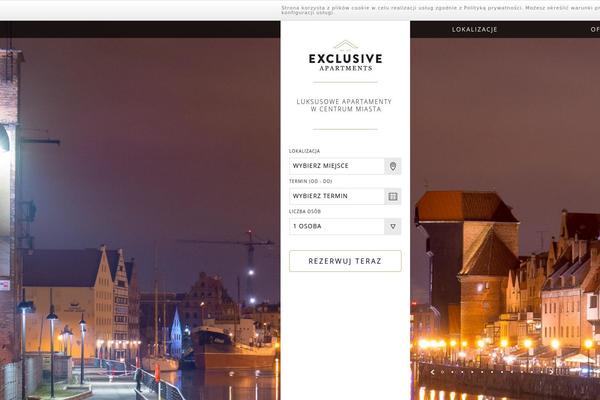Select the first slideshow dot after left arrow
600x400 pixels.
[x=442, y=372]
